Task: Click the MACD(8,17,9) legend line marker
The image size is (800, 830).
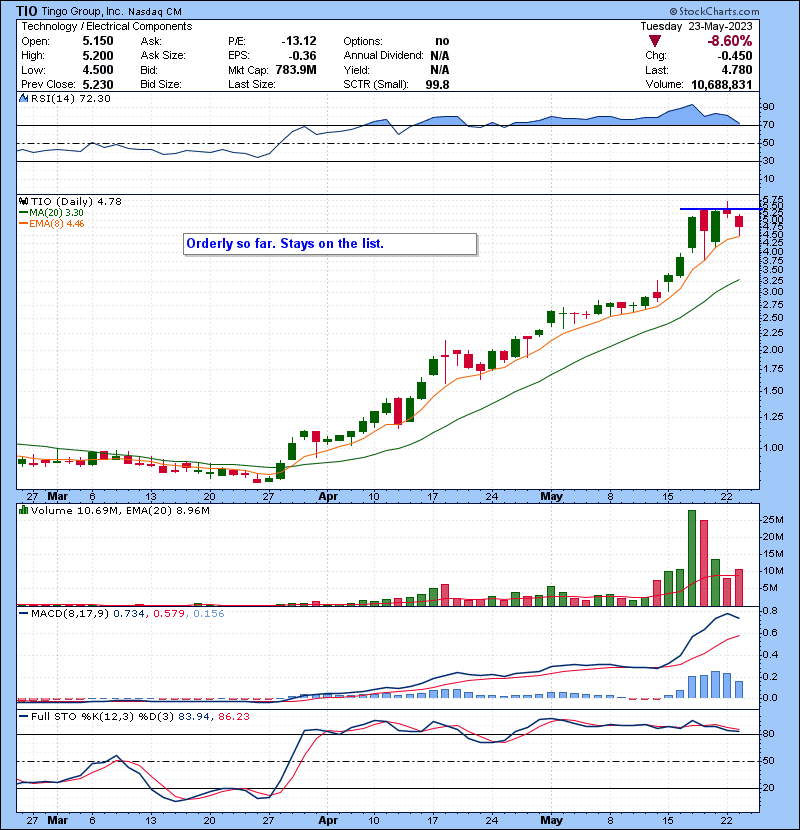Action: [23, 614]
